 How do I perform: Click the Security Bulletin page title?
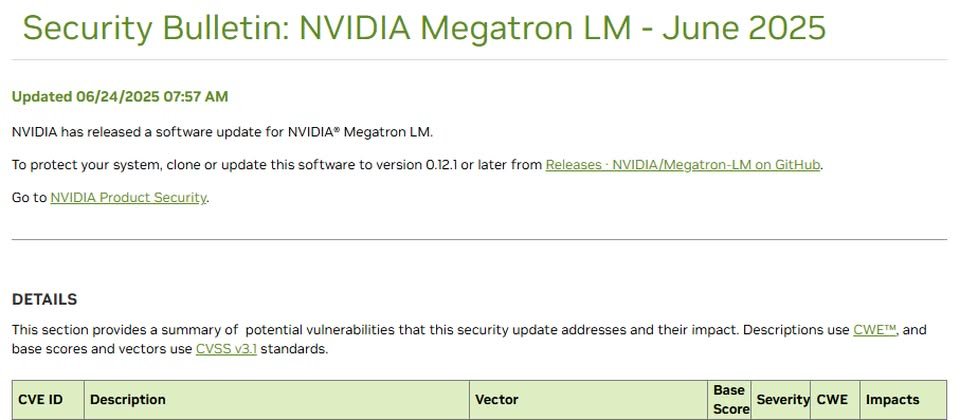pyautogui.click(x=424, y=28)
